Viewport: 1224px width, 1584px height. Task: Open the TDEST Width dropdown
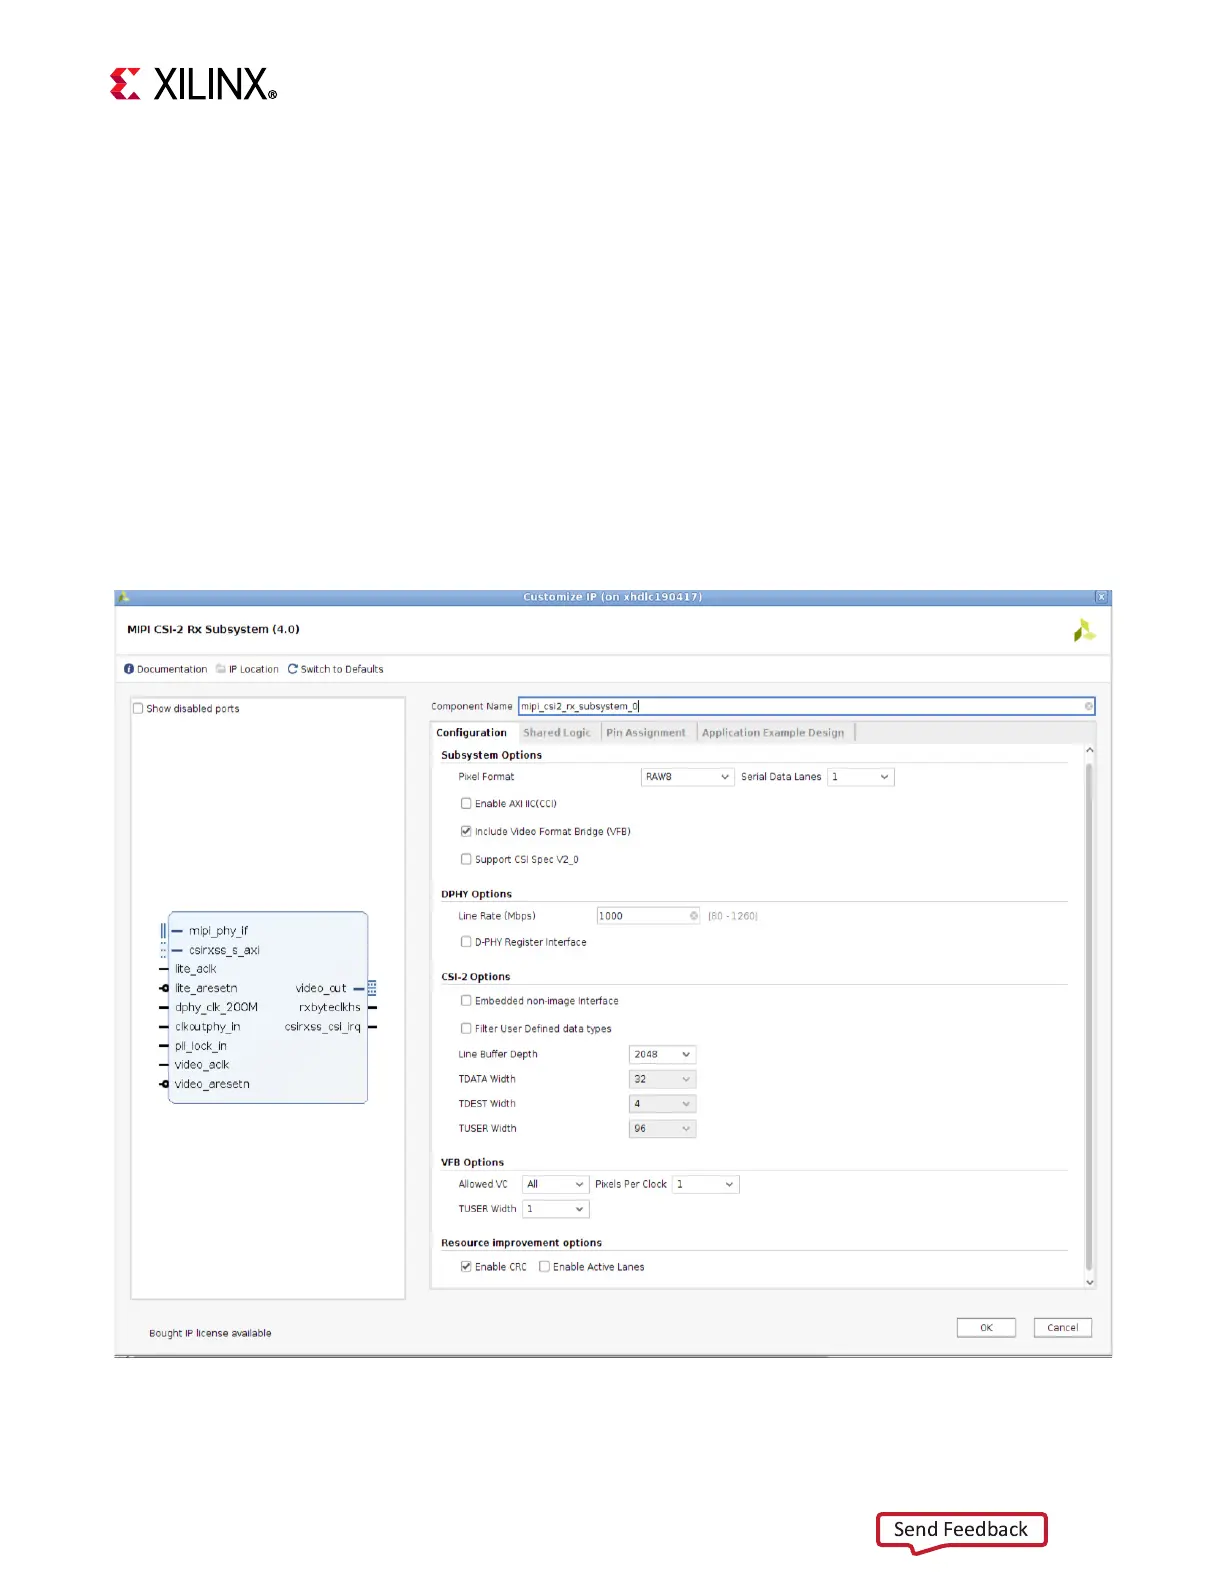coord(662,1104)
